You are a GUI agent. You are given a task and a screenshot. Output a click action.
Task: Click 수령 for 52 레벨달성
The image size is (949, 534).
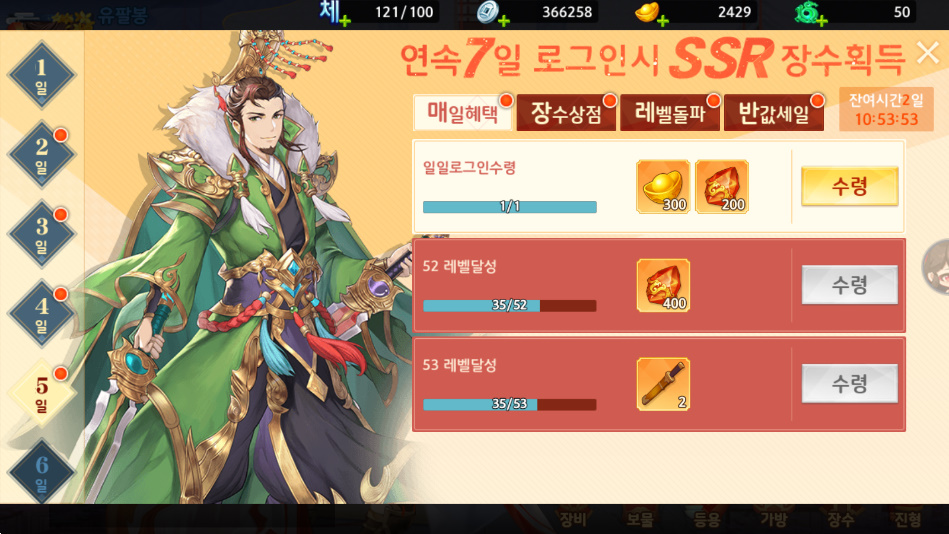click(x=849, y=285)
